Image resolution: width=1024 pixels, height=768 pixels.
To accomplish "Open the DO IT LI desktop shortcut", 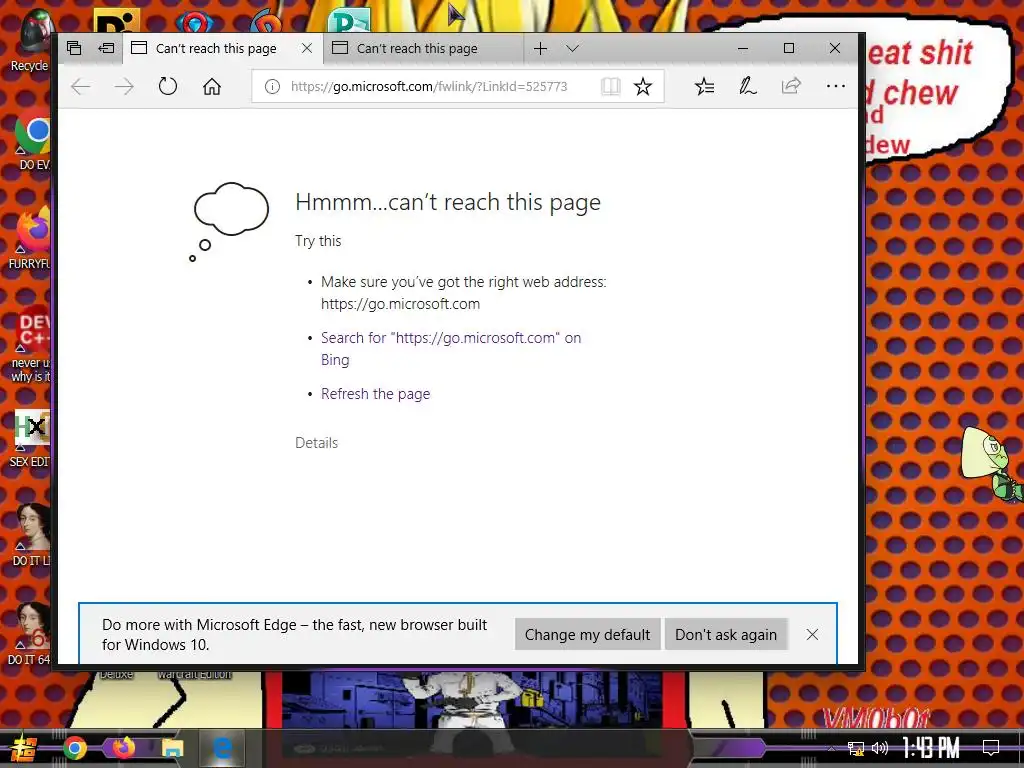I will pyautogui.click(x=31, y=536).
